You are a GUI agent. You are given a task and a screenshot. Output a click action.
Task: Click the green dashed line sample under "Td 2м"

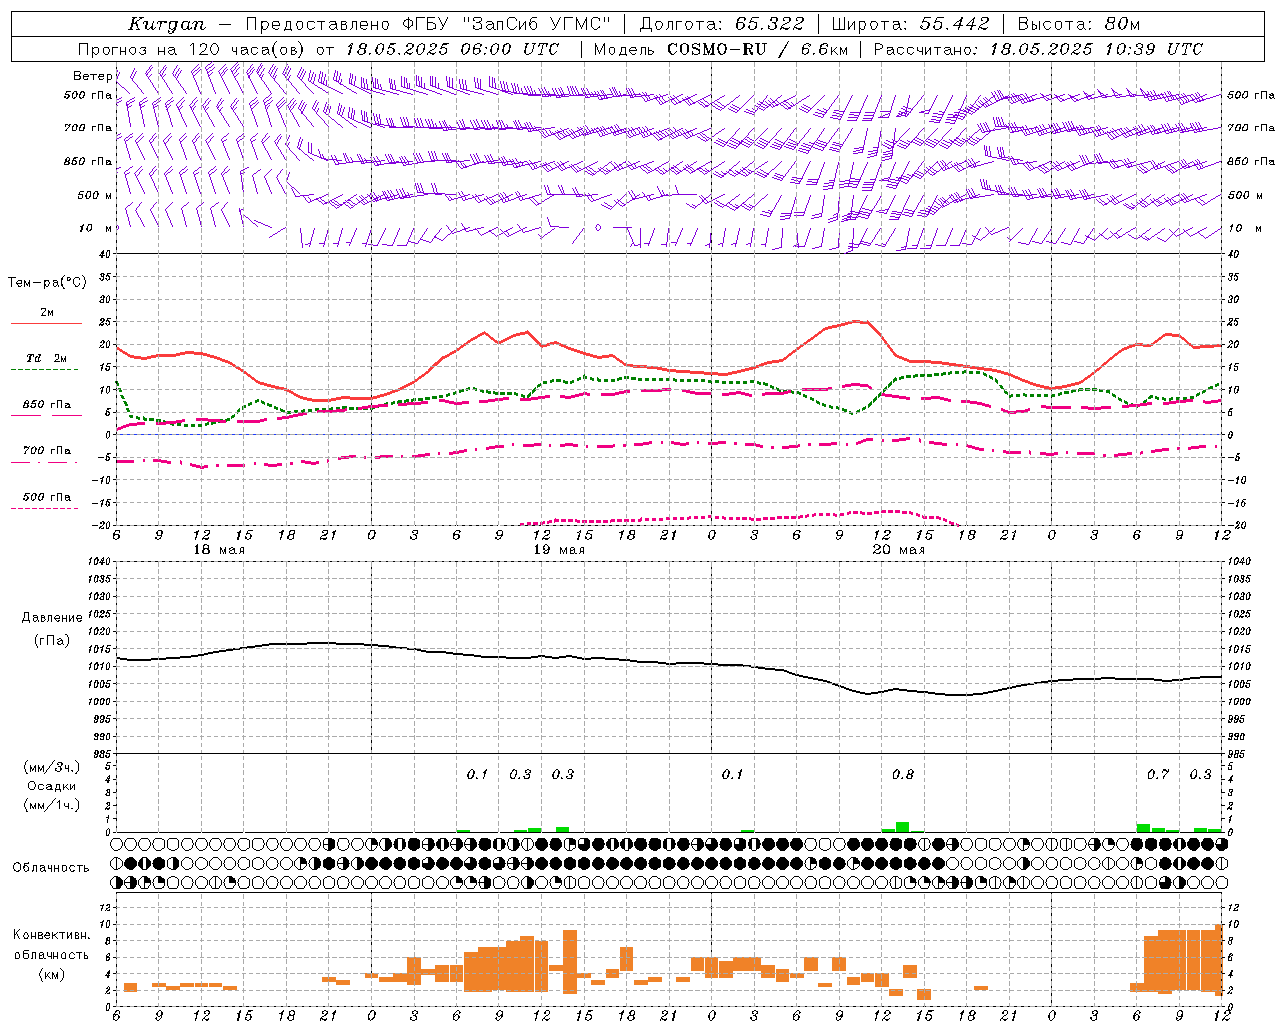[46, 370]
